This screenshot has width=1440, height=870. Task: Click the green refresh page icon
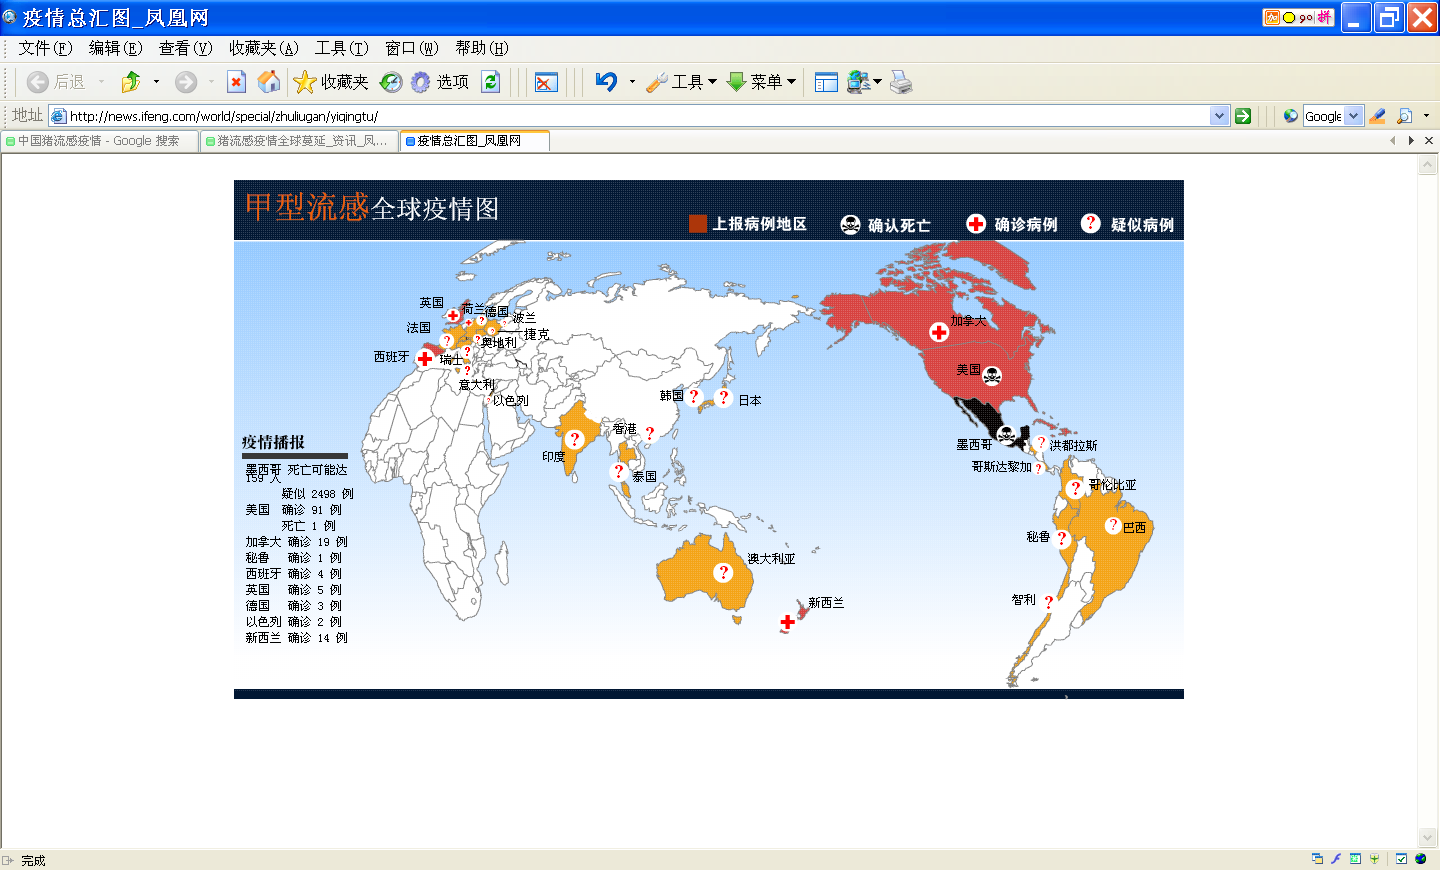pyautogui.click(x=490, y=82)
